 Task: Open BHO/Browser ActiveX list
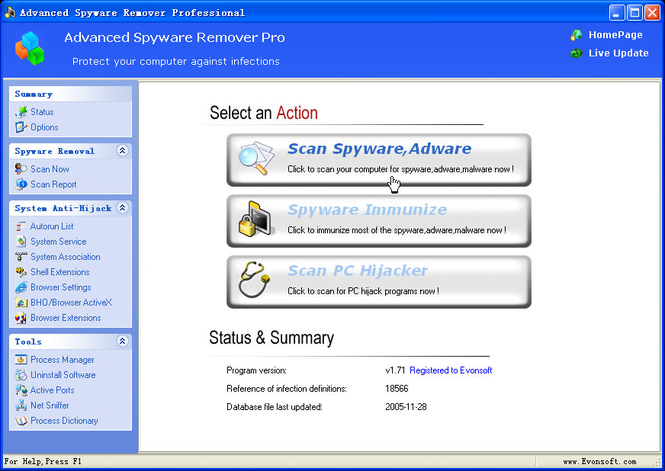point(71,303)
